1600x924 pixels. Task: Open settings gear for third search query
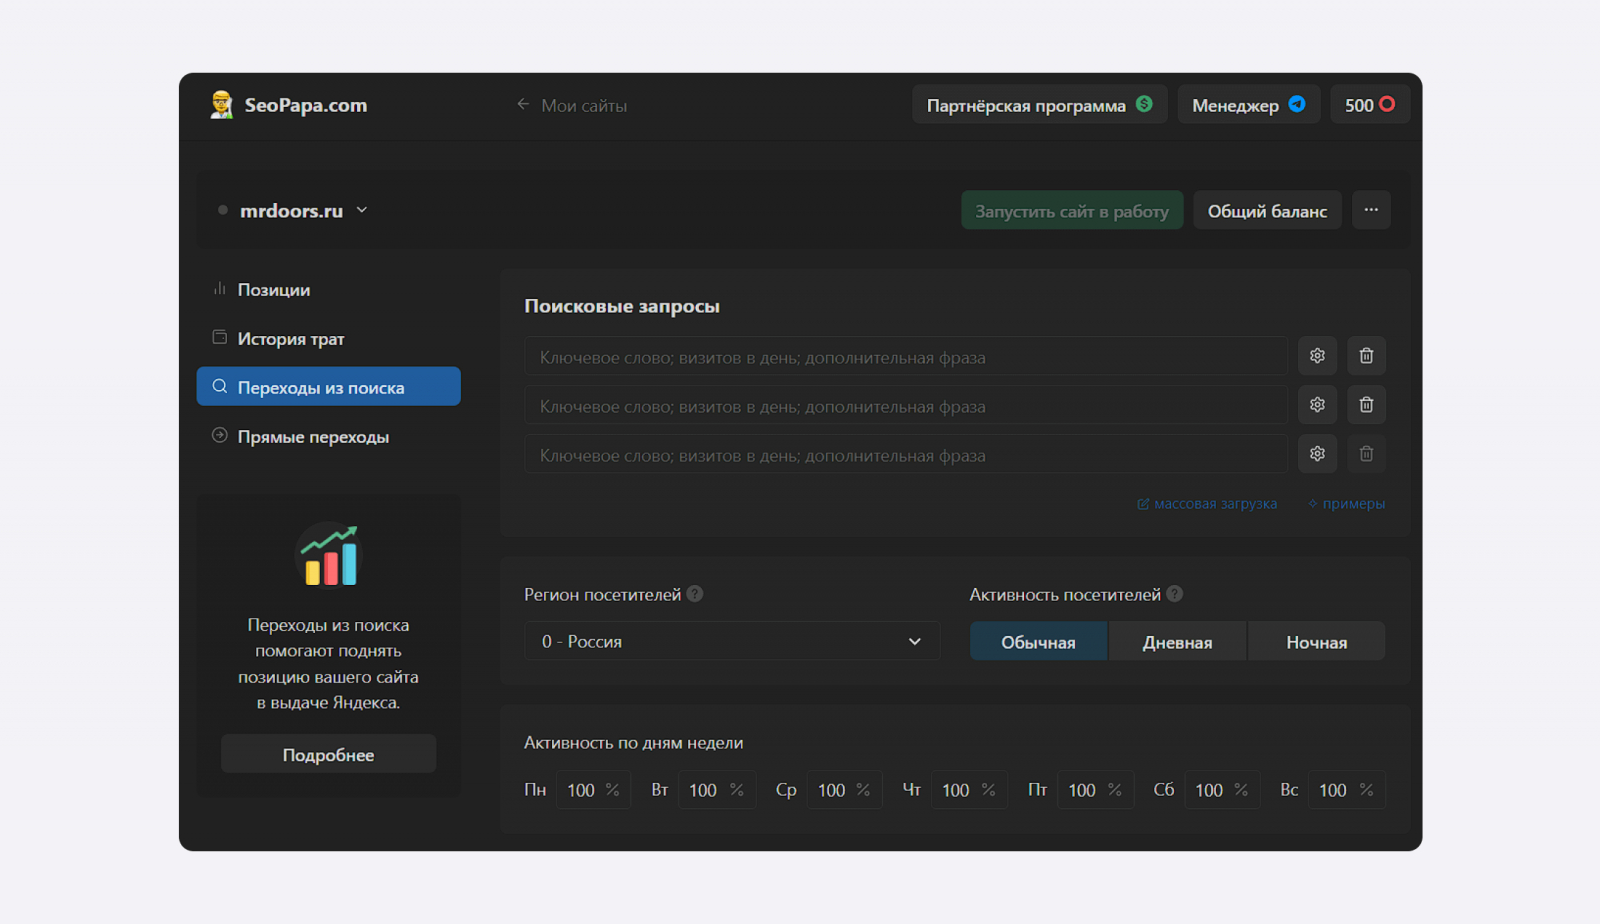pos(1317,454)
